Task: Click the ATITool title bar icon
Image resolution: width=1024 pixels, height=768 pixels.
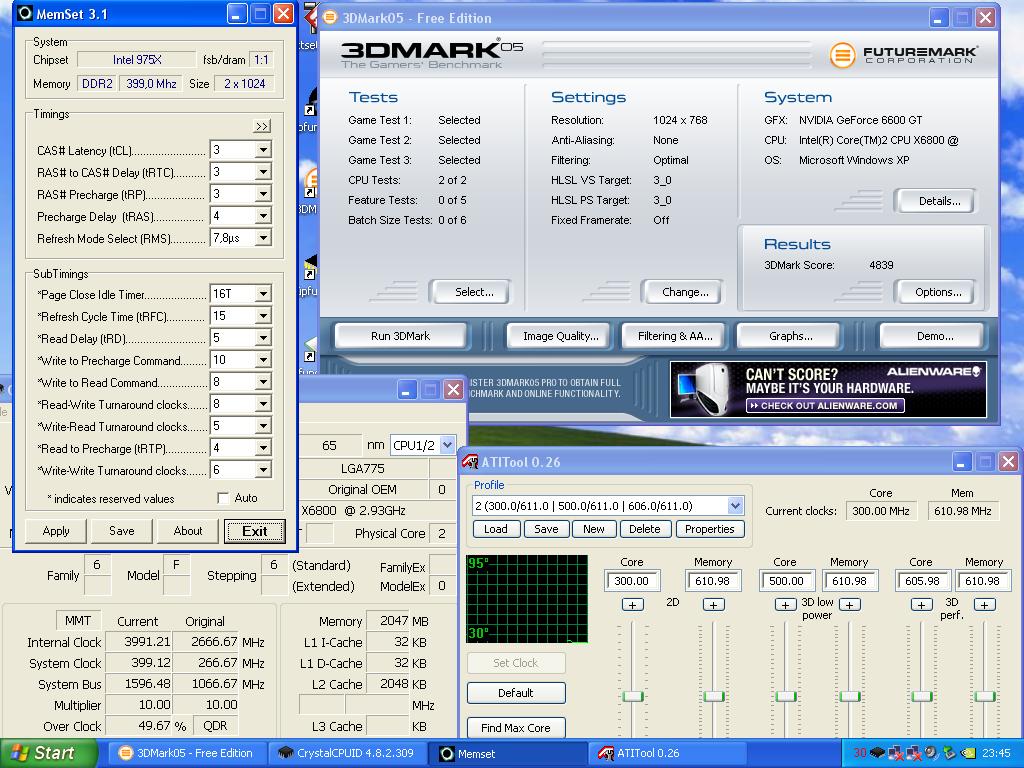Action: (470, 462)
